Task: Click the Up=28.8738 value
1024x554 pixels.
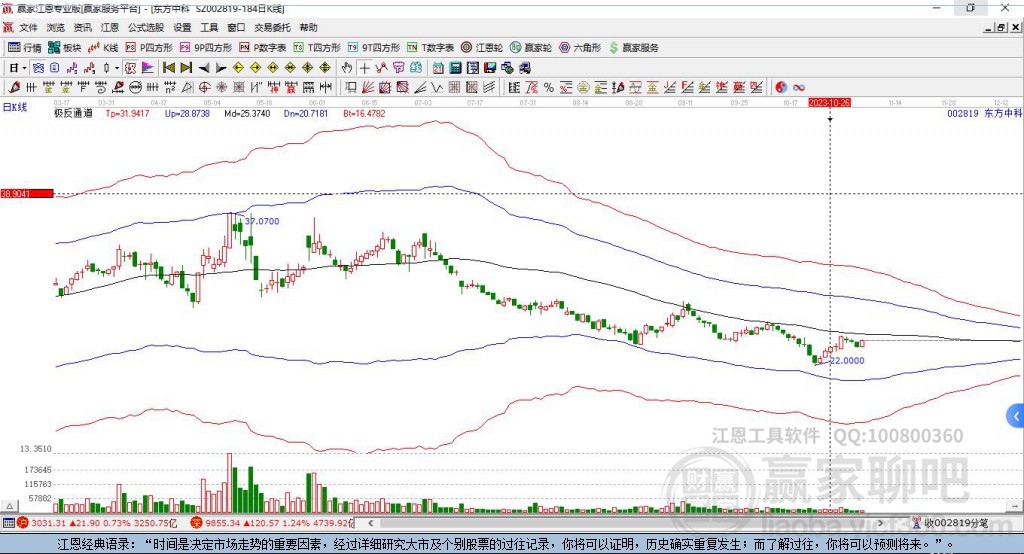Action: (187, 113)
